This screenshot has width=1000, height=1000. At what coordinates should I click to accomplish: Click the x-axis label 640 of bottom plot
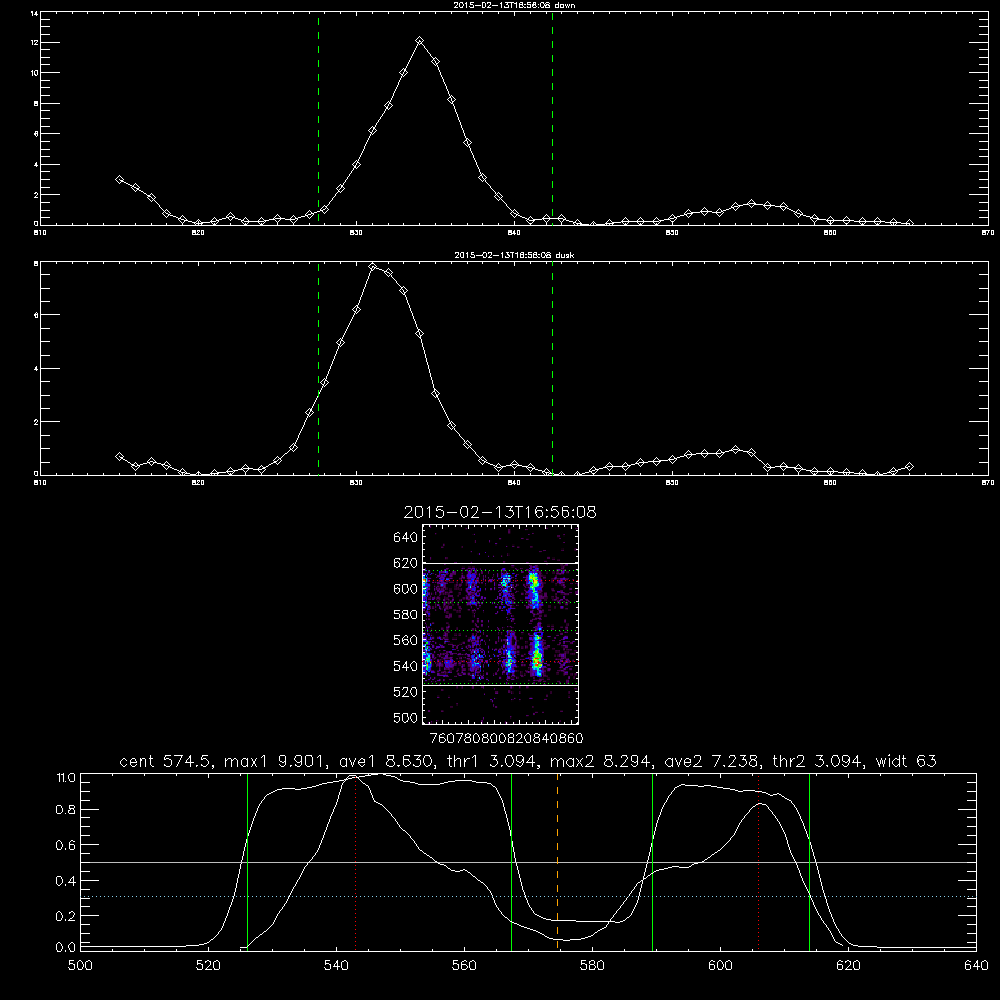pos(976,966)
